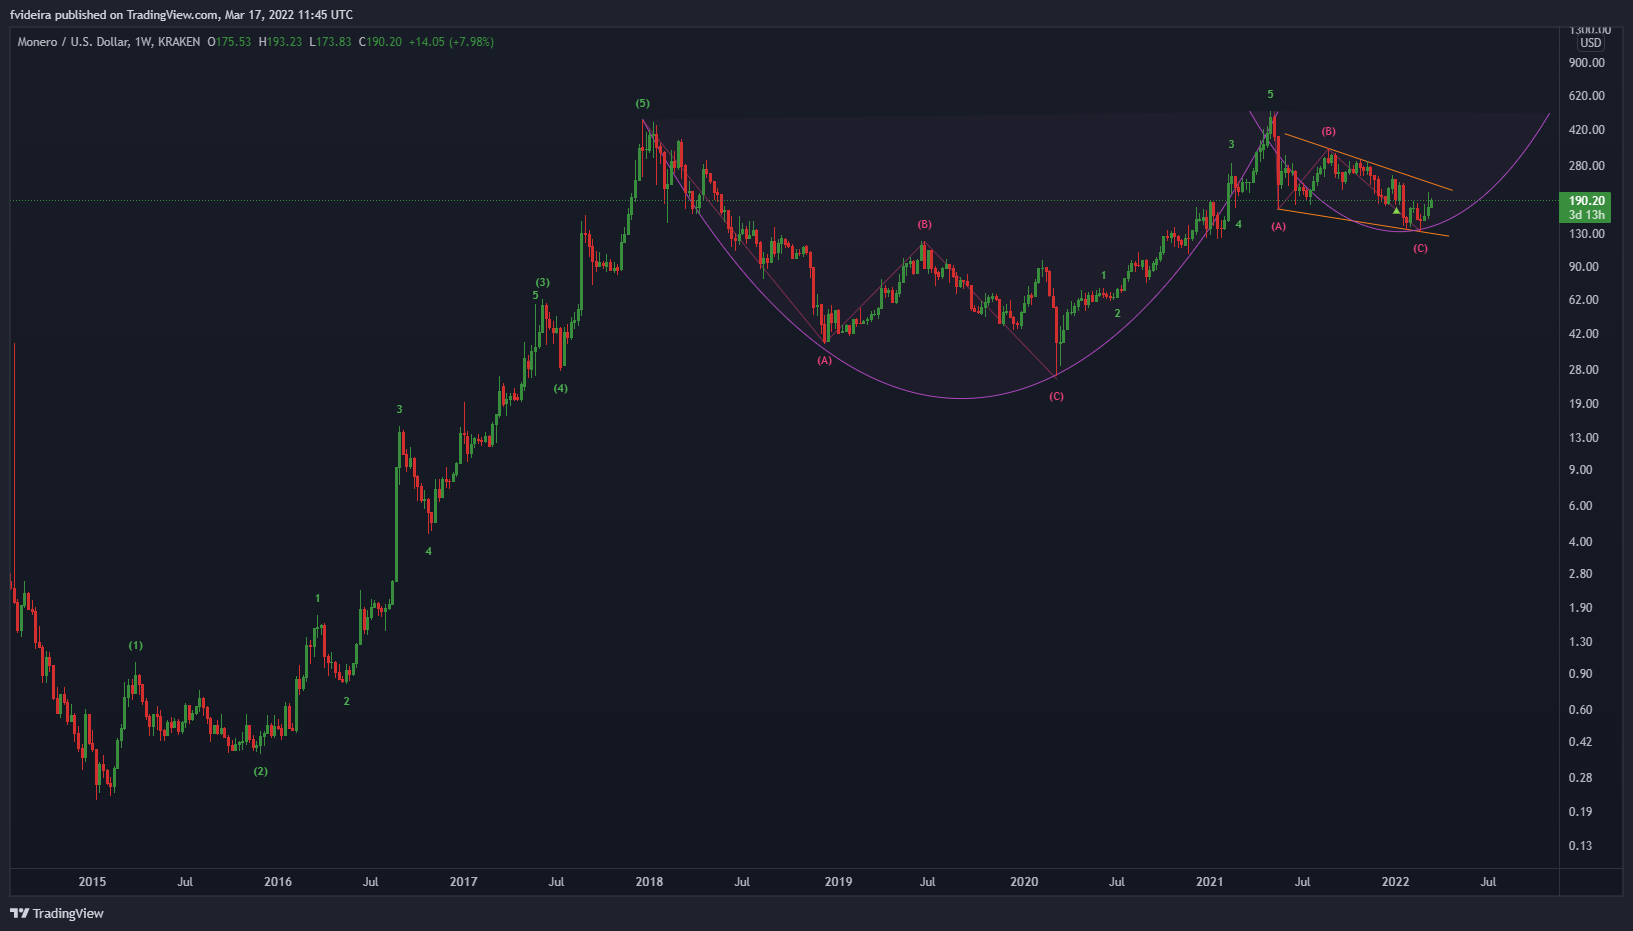Click the pink '(A)' label after 2021 peak
The height and width of the screenshot is (931, 1633).
(1278, 226)
